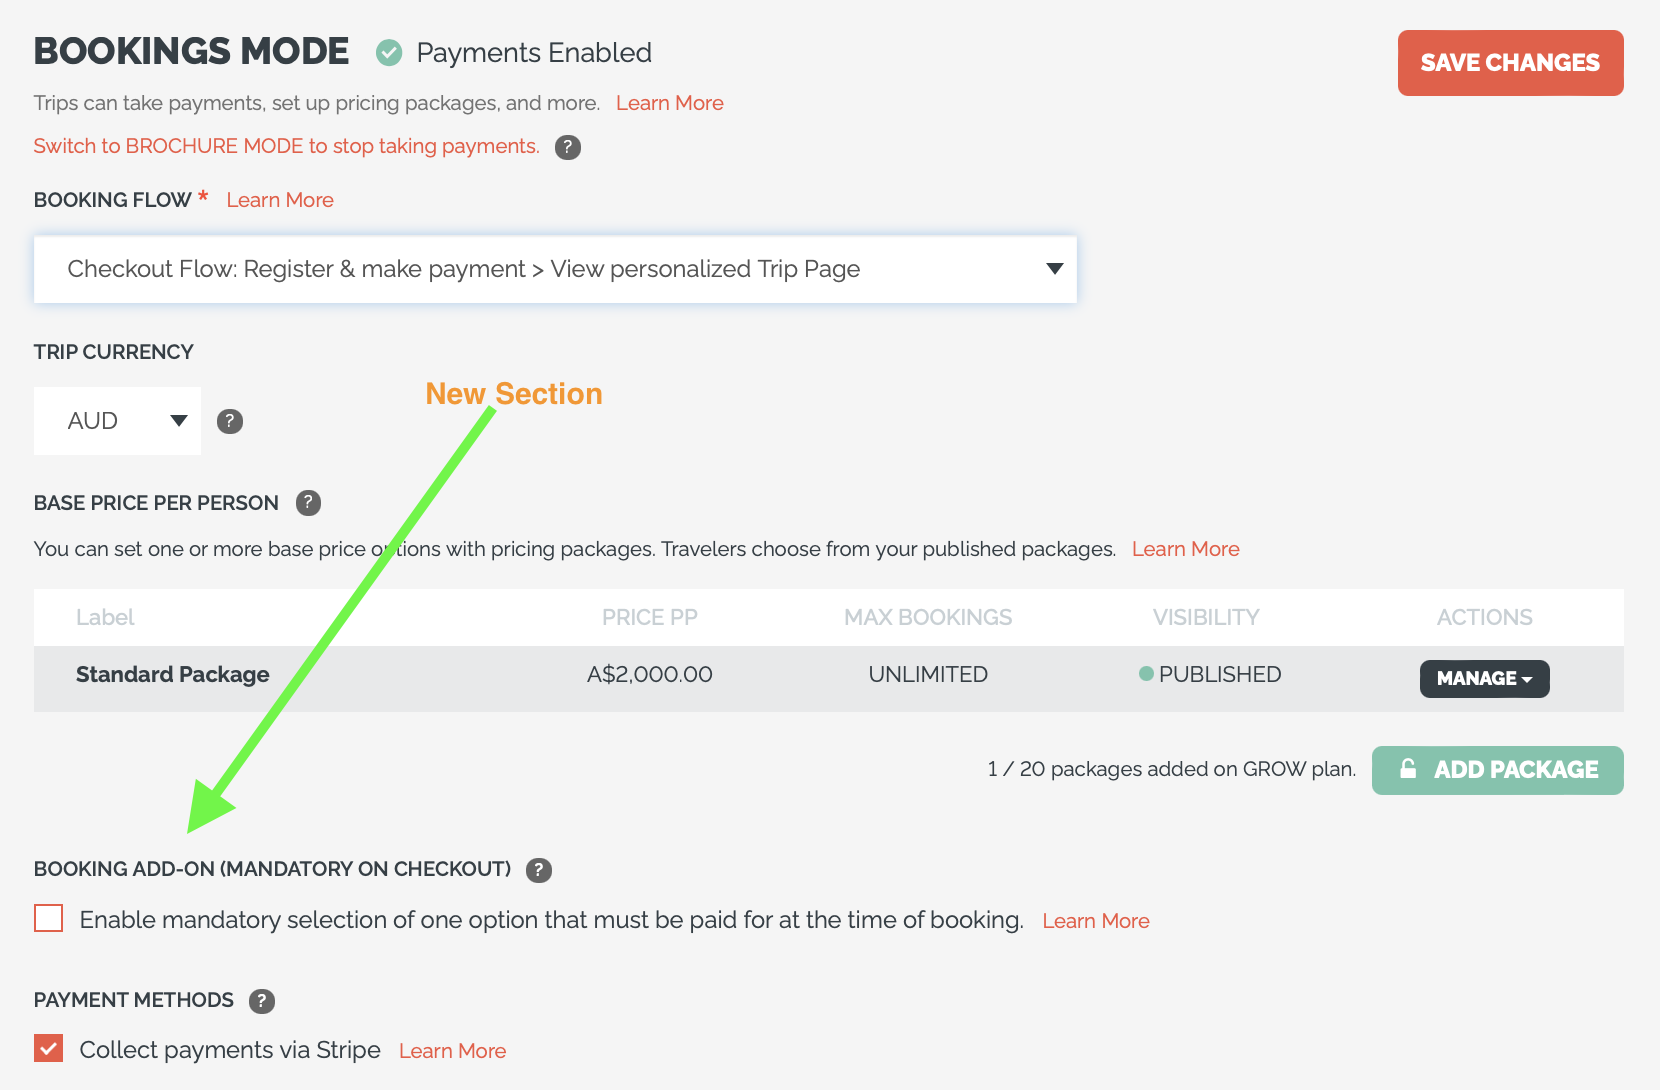Open the AUD currency dropdown
The width and height of the screenshot is (1662, 1090).
click(117, 421)
